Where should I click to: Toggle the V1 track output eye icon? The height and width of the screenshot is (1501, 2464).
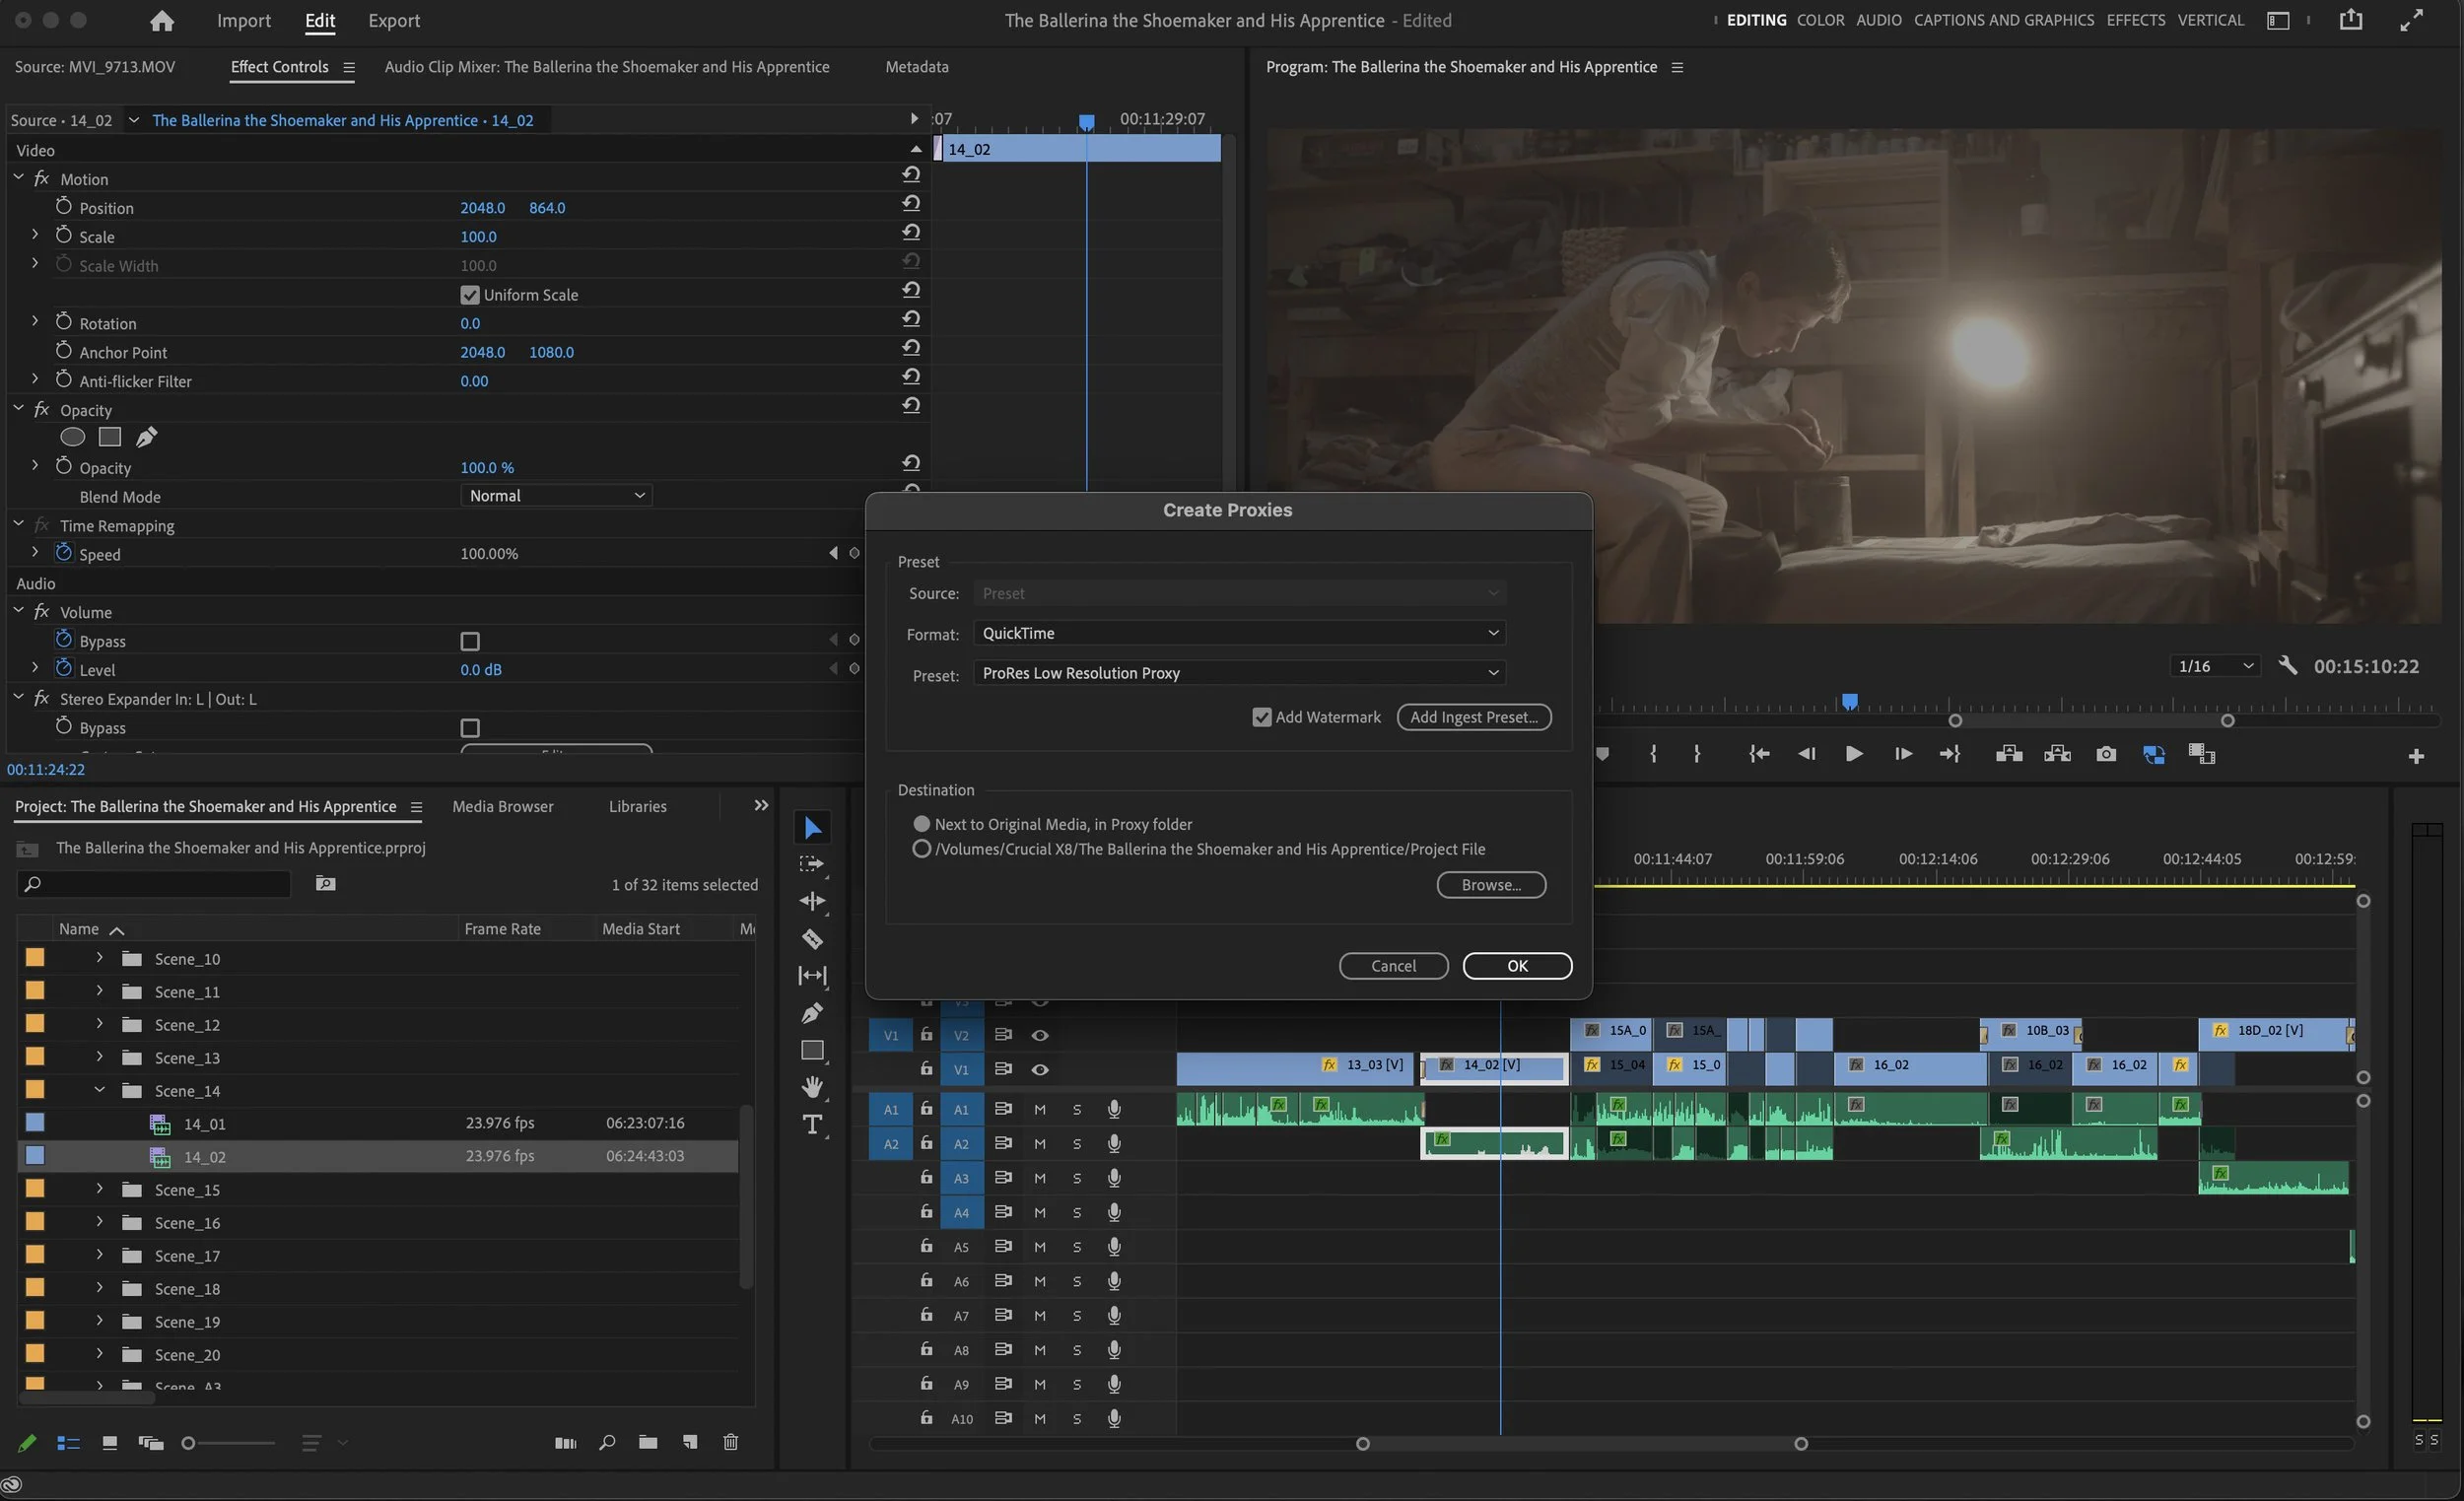(x=1040, y=1069)
